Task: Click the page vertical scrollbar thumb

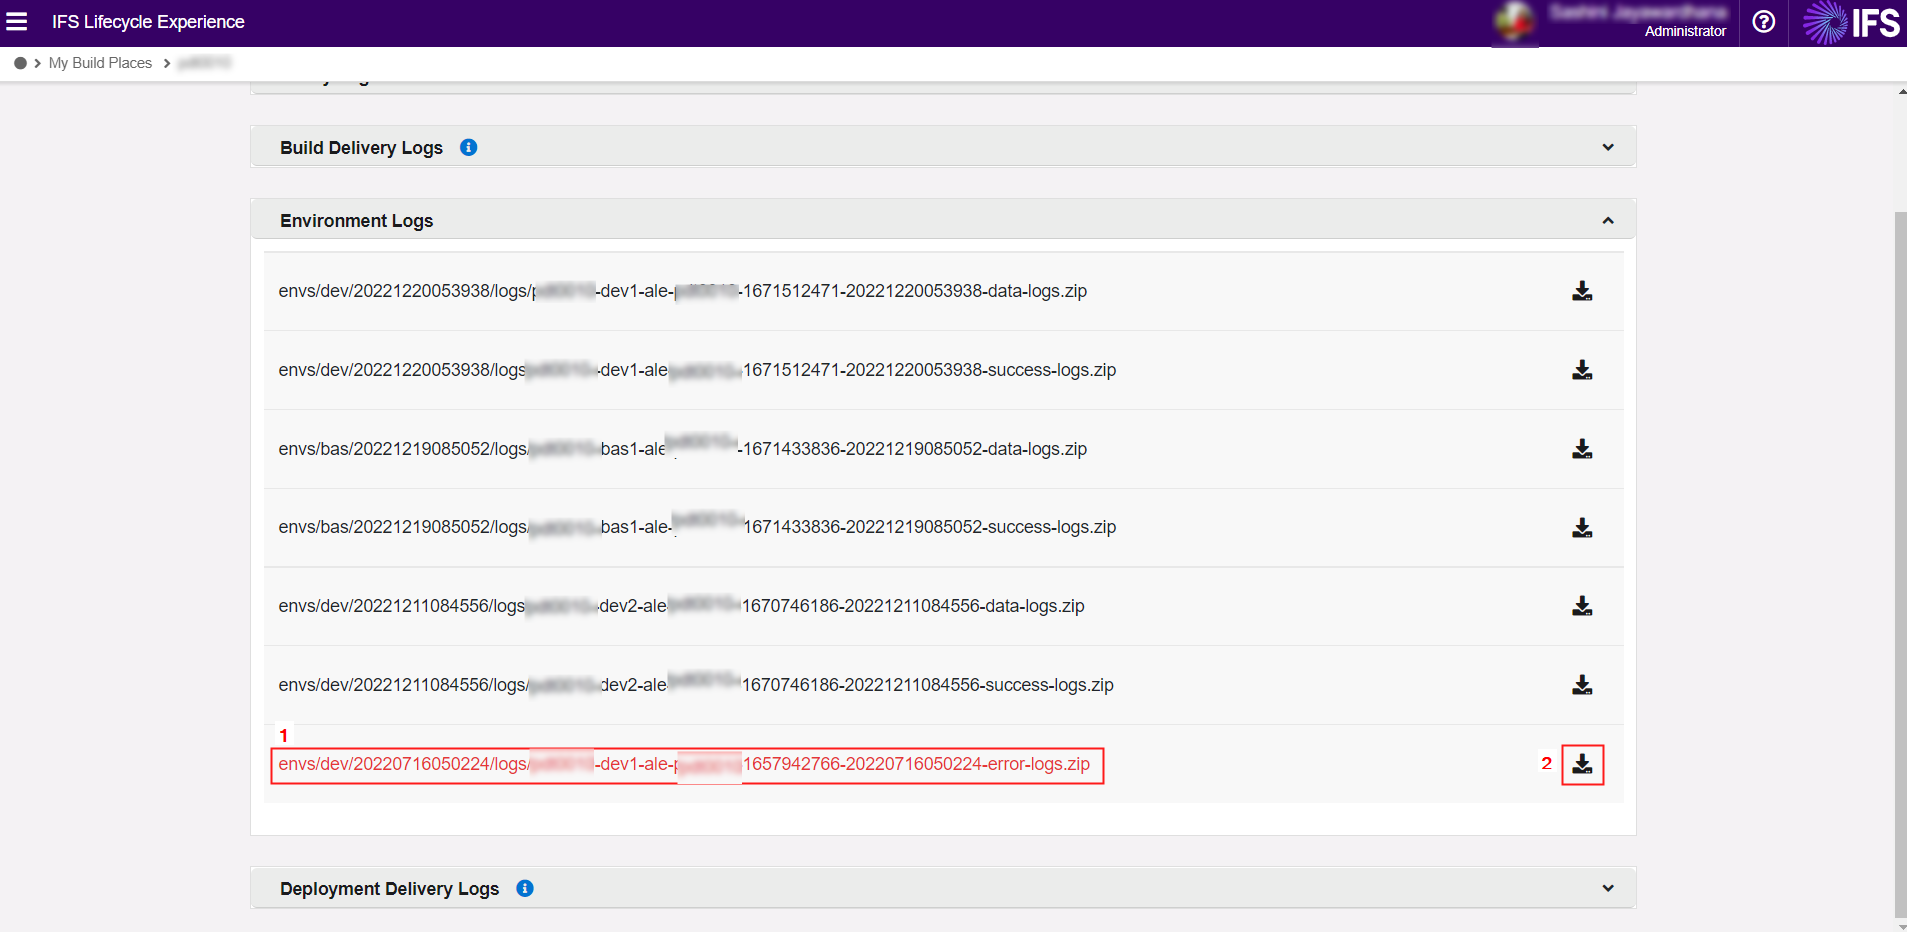Action: click(1901, 563)
